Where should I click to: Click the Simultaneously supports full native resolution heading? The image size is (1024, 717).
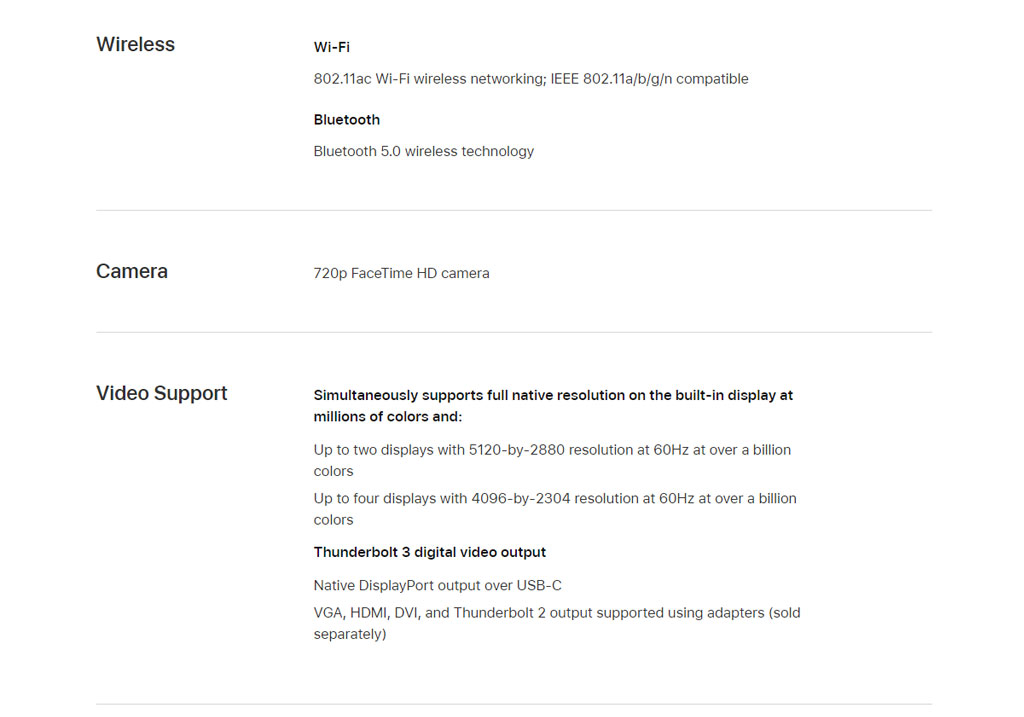coord(553,406)
